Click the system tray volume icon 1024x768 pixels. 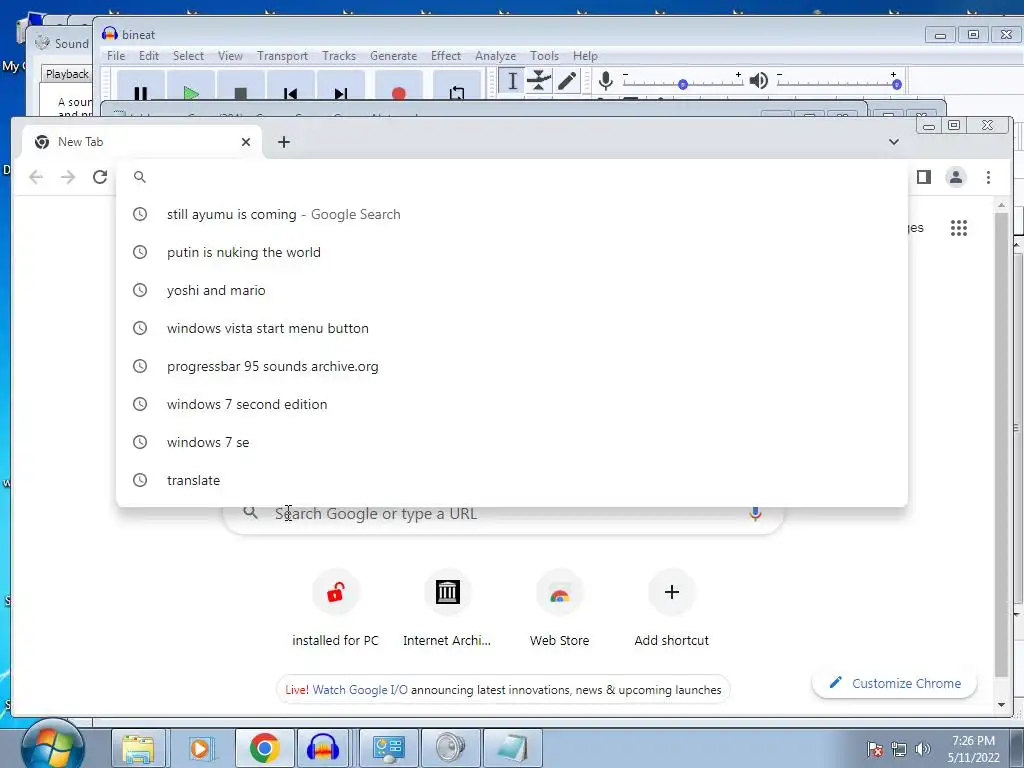[922, 749]
